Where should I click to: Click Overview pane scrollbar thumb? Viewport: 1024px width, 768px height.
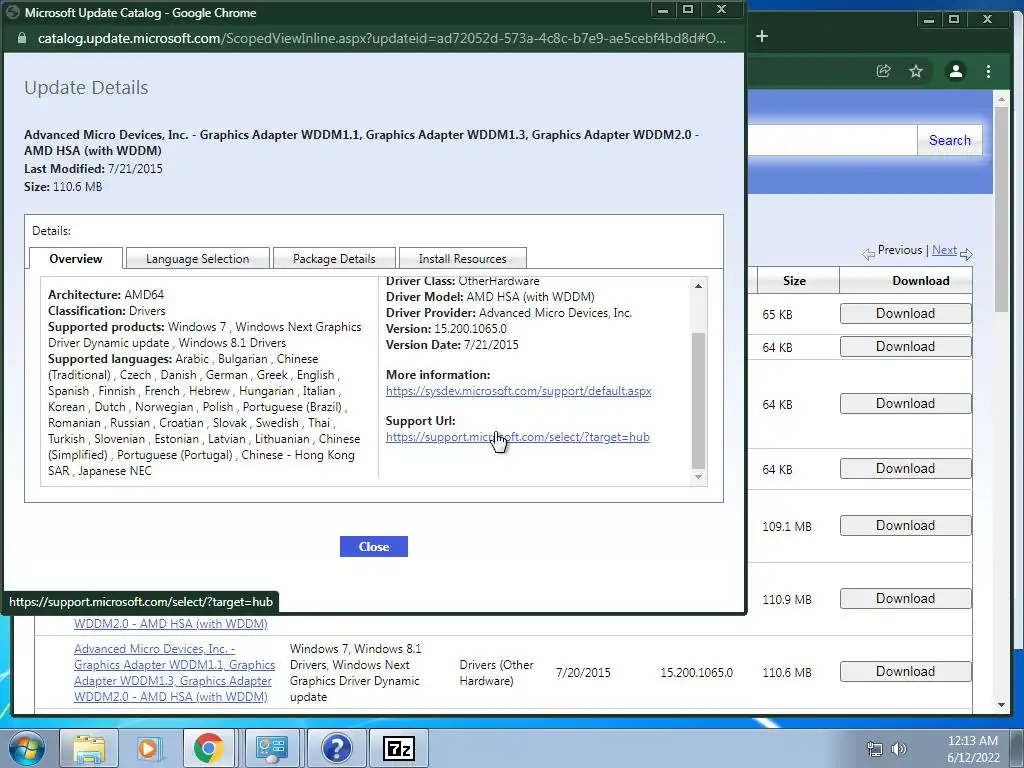point(698,400)
